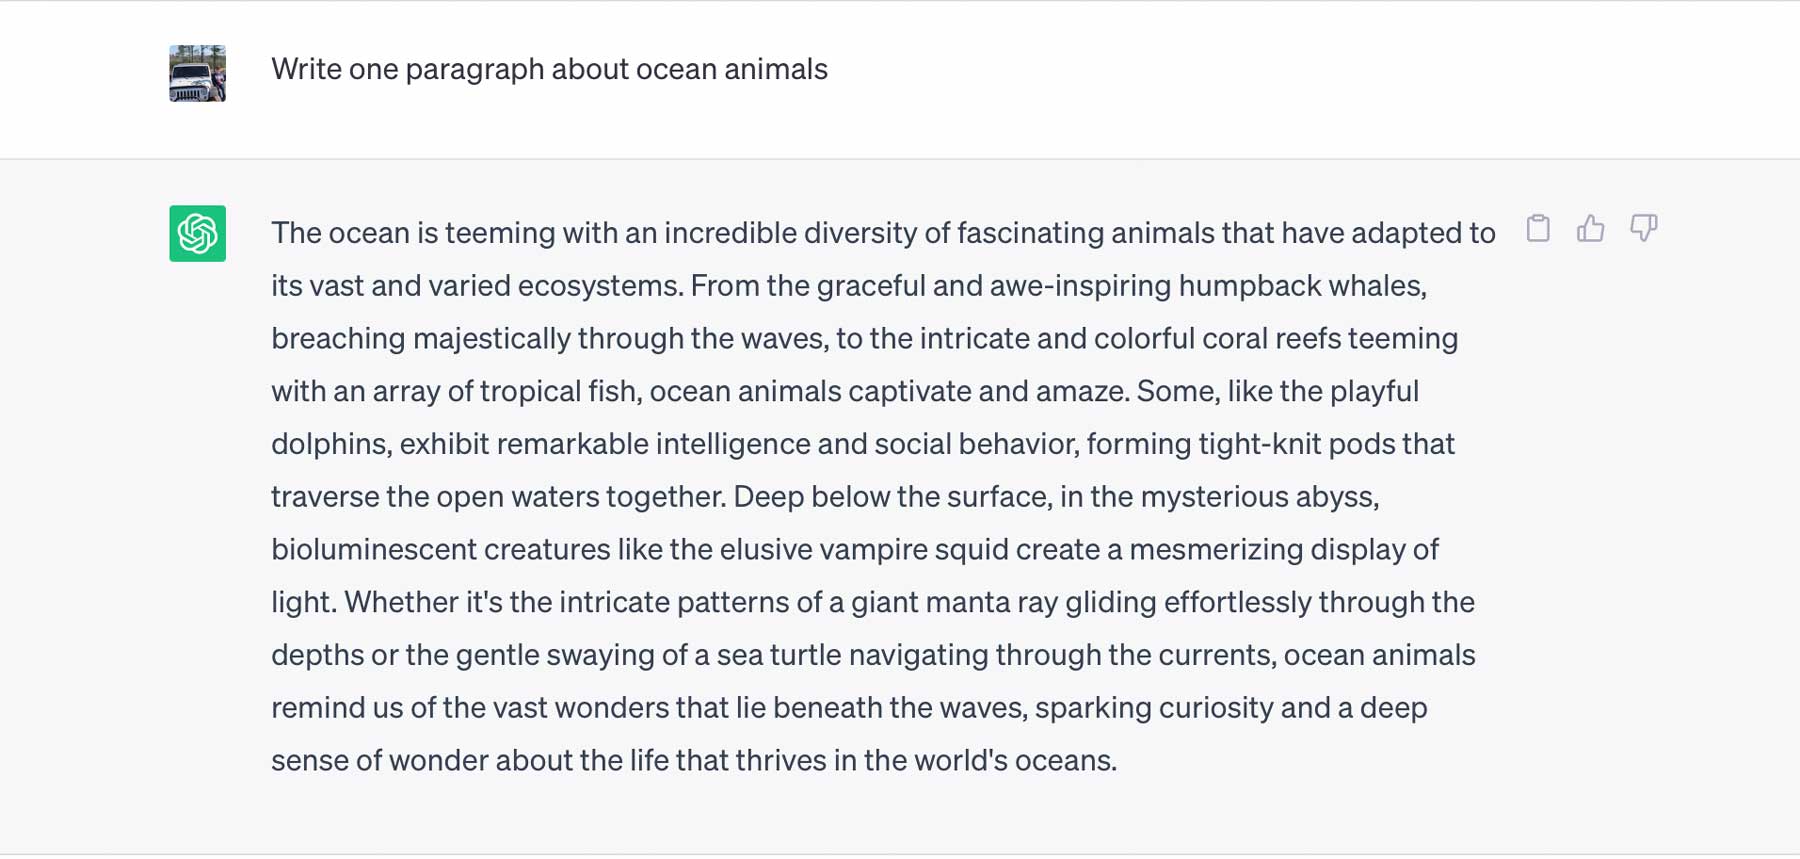Click the words 'breaching majestically' in the response
This screenshot has width=1800, height=859.
pyautogui.click(x=420, y=339)
